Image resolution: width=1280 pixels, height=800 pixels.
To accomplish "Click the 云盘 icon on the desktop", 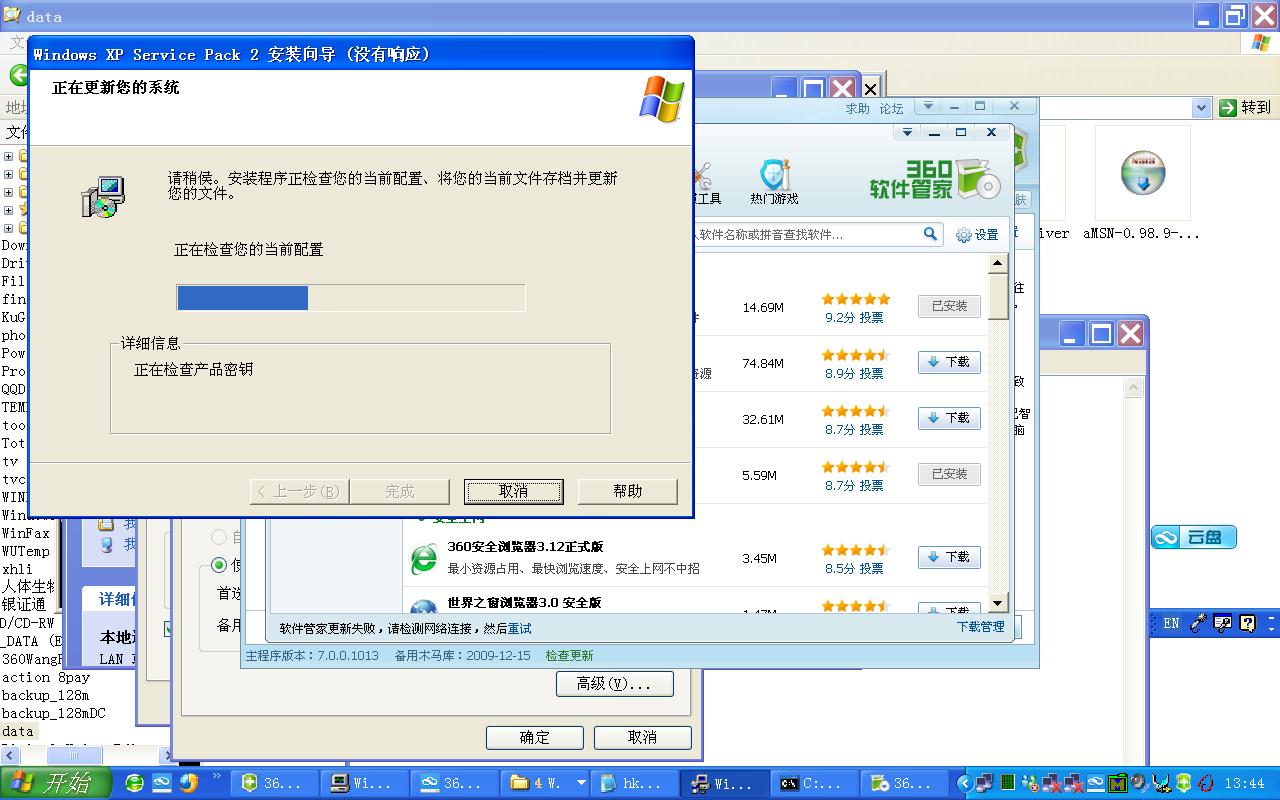I will [x=1193, y=536].
